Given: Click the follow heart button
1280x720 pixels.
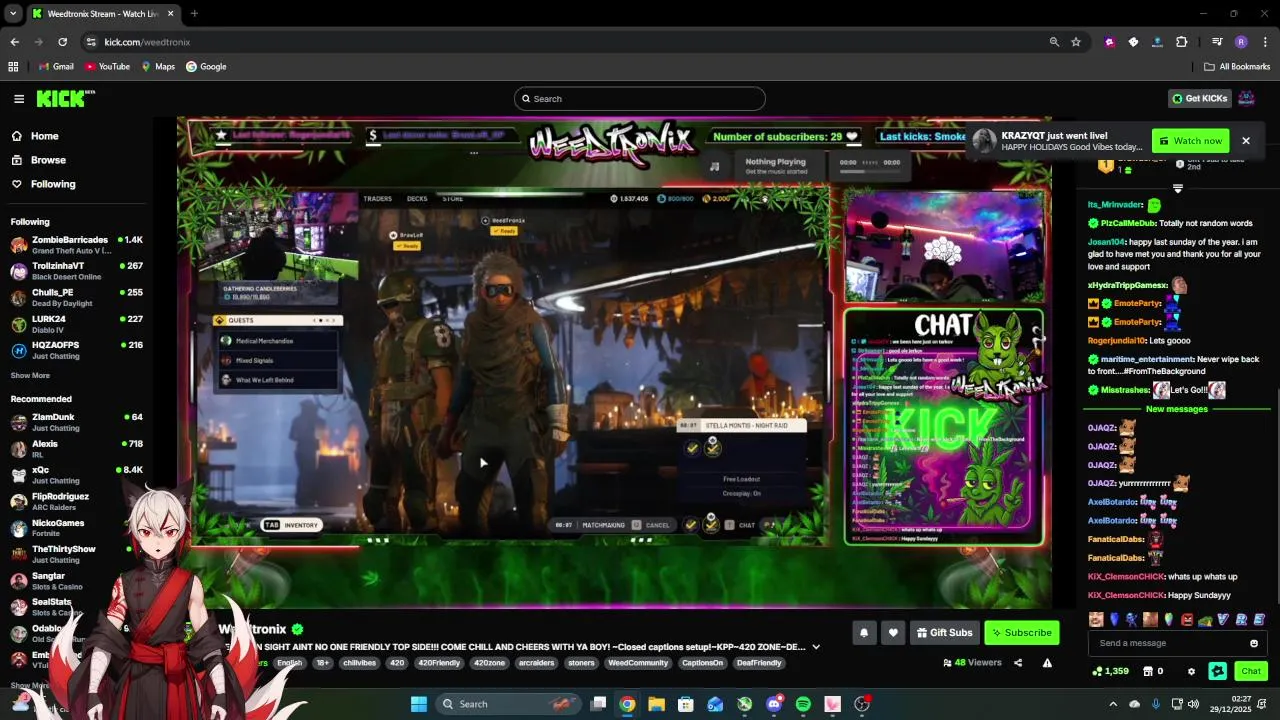Looking at the screenshot, I should pyautogui.click(x=893, y=632).
